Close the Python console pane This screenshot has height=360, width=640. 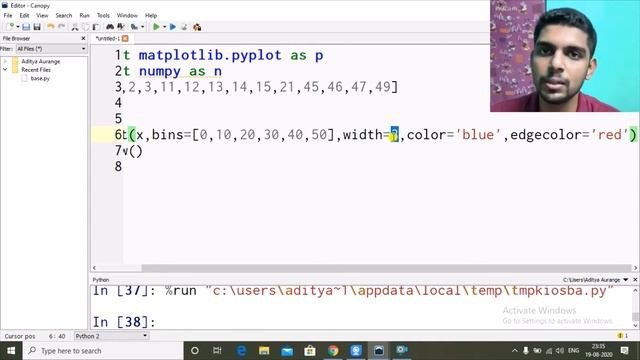[x=635, y=280]
